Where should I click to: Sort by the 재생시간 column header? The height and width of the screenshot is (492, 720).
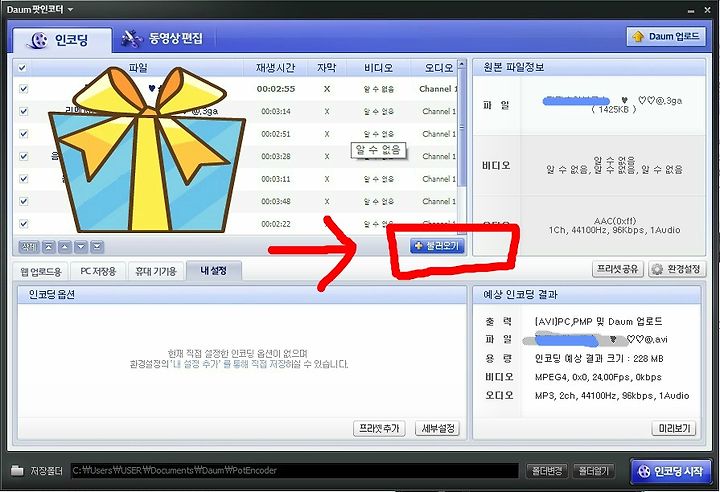pyautogui.click(x=275, y=68)
